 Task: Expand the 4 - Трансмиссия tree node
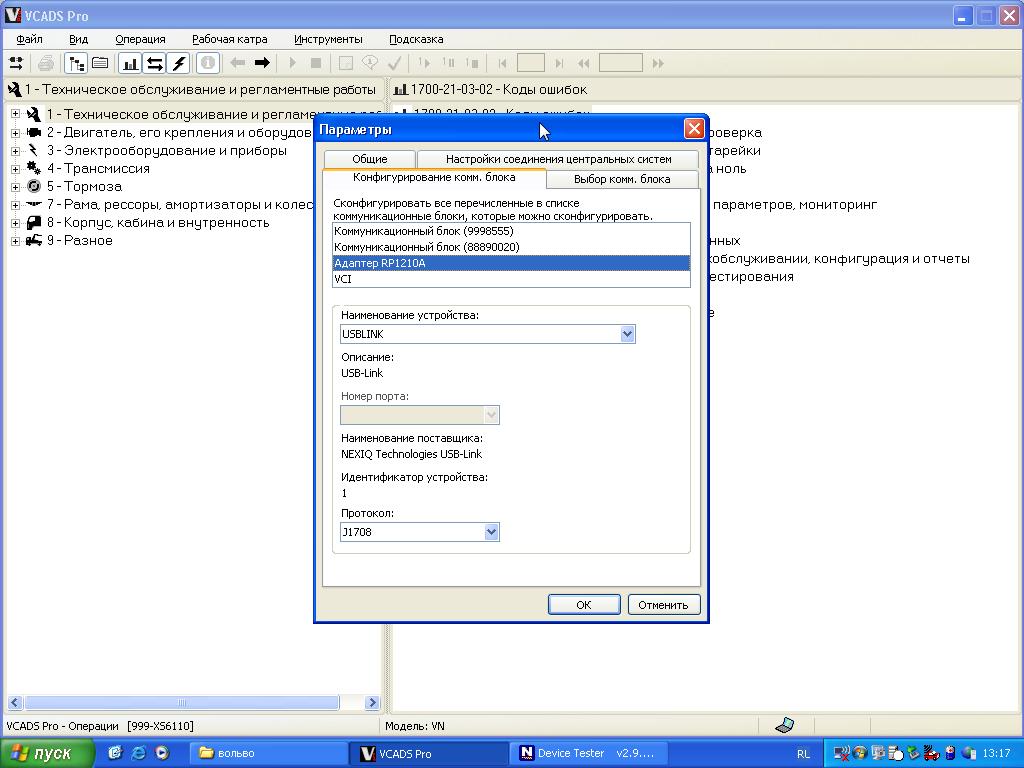[16, 168]
